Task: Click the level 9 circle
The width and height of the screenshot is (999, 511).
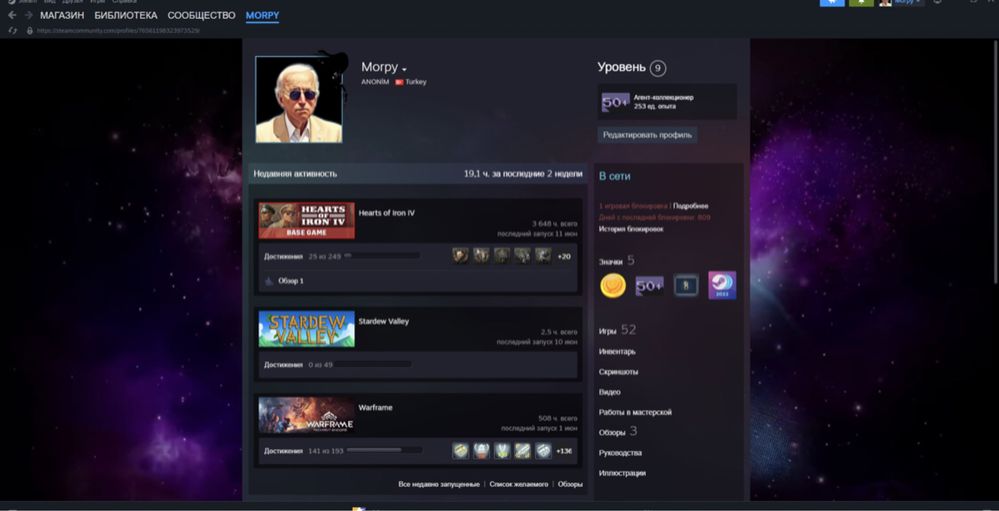Action: (x=658, y=68)
